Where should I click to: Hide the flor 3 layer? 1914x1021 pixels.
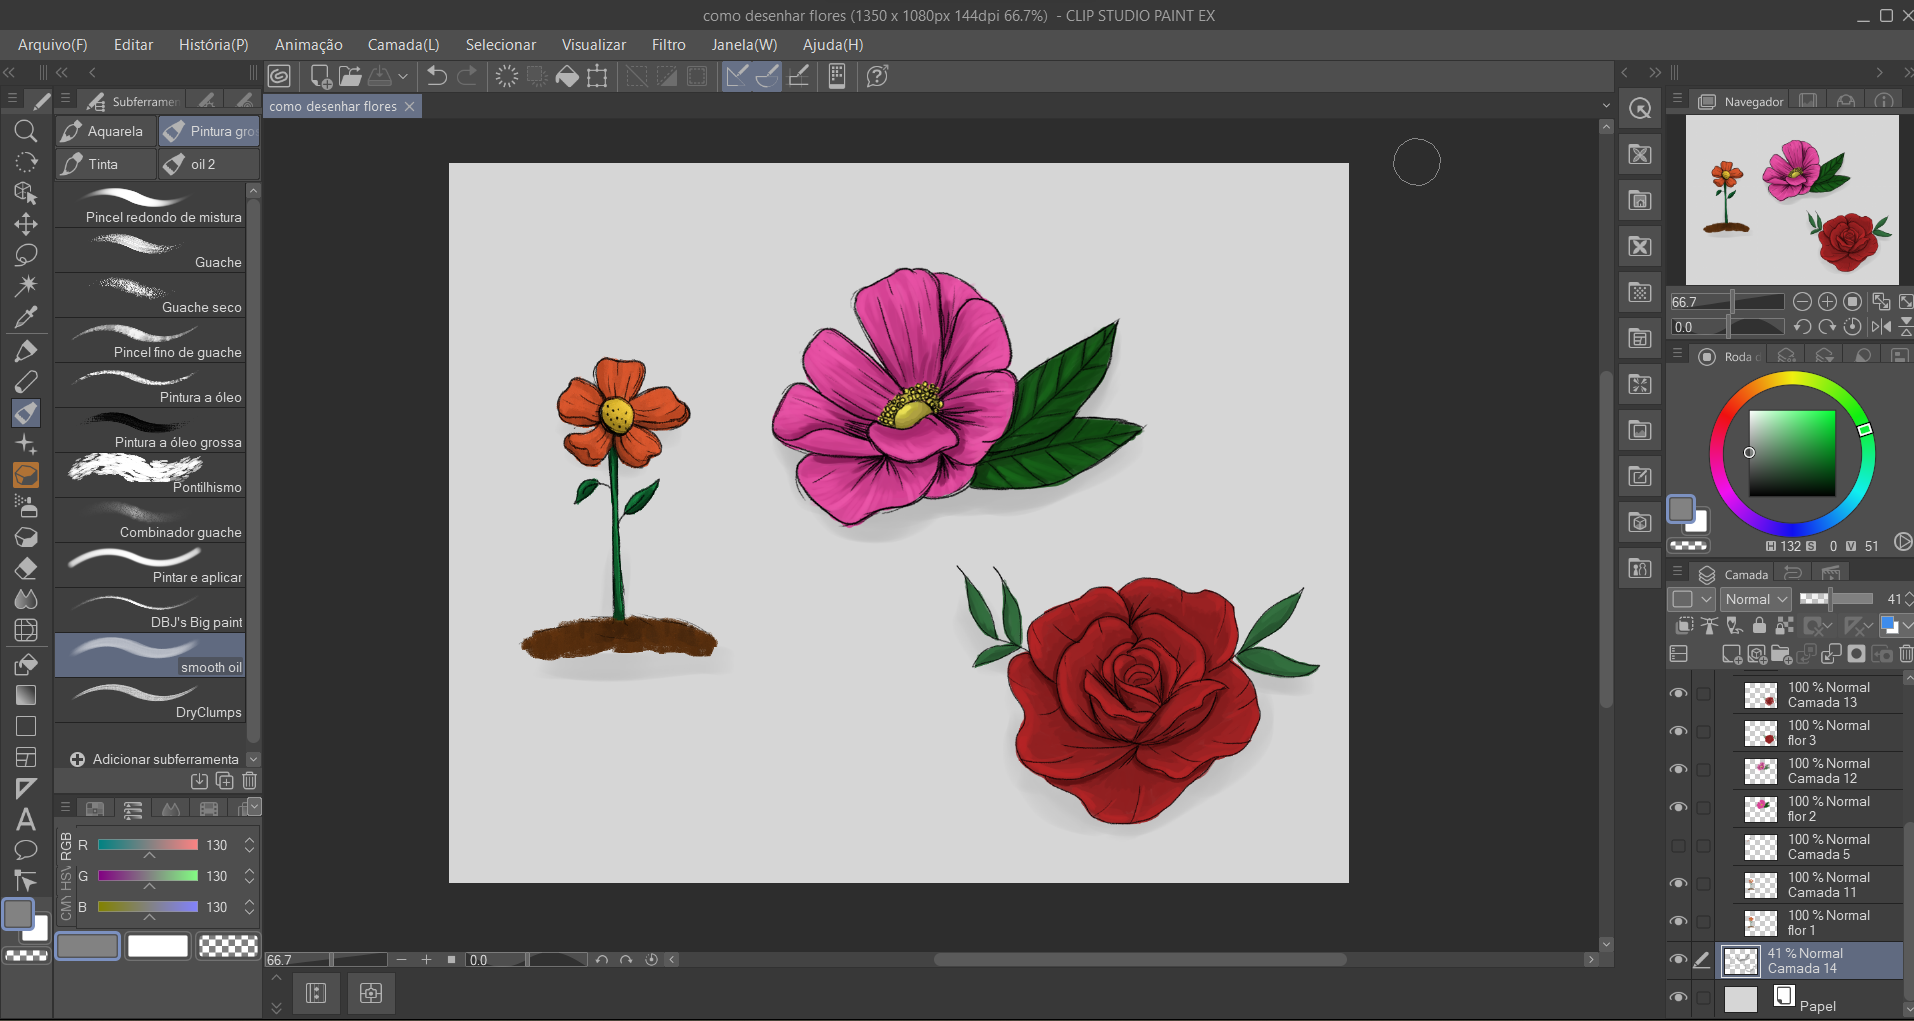[1678, 732]
